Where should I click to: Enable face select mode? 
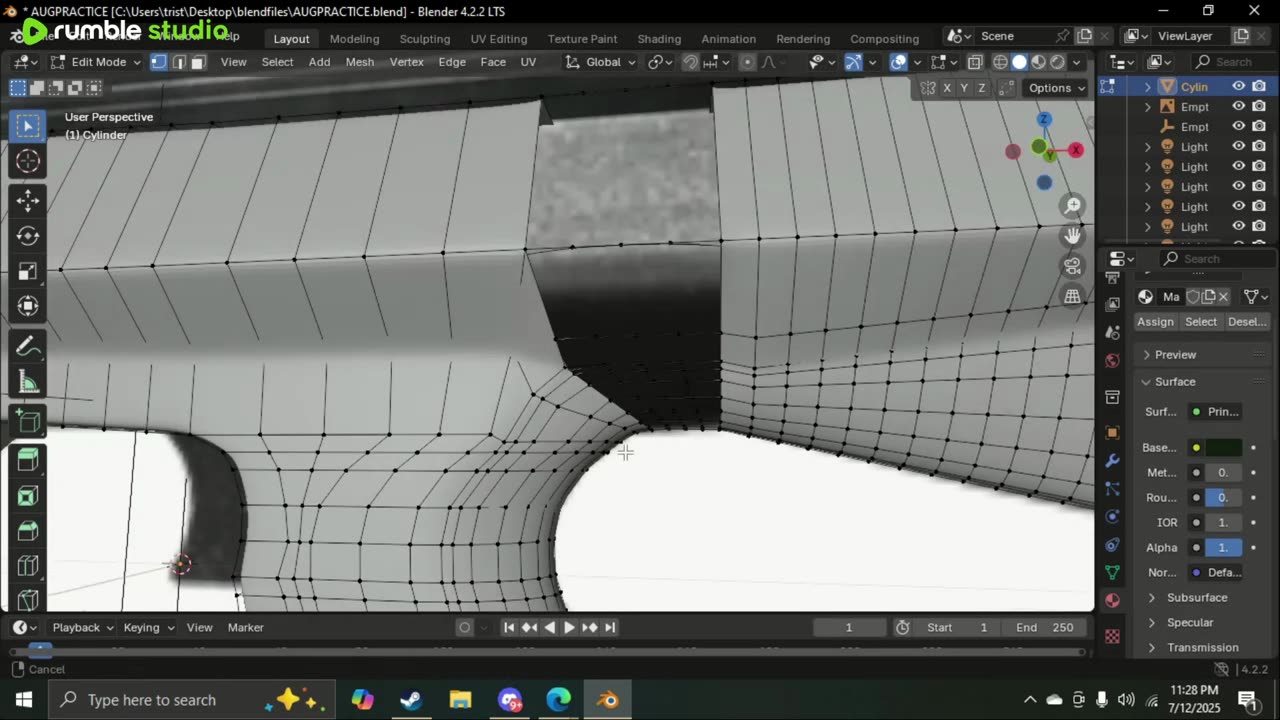(x=198, y=62)
